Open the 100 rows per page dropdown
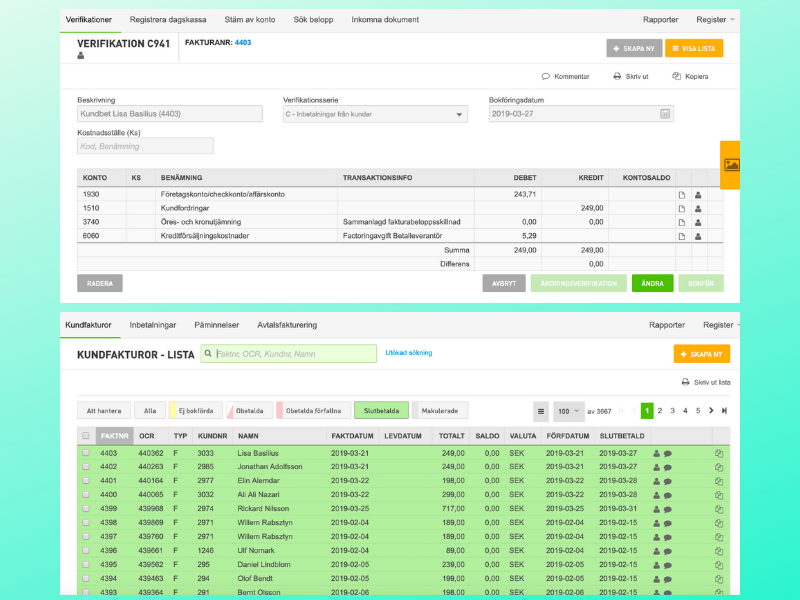The height and width of the screenshot is (600, 800). click(568, 411)
